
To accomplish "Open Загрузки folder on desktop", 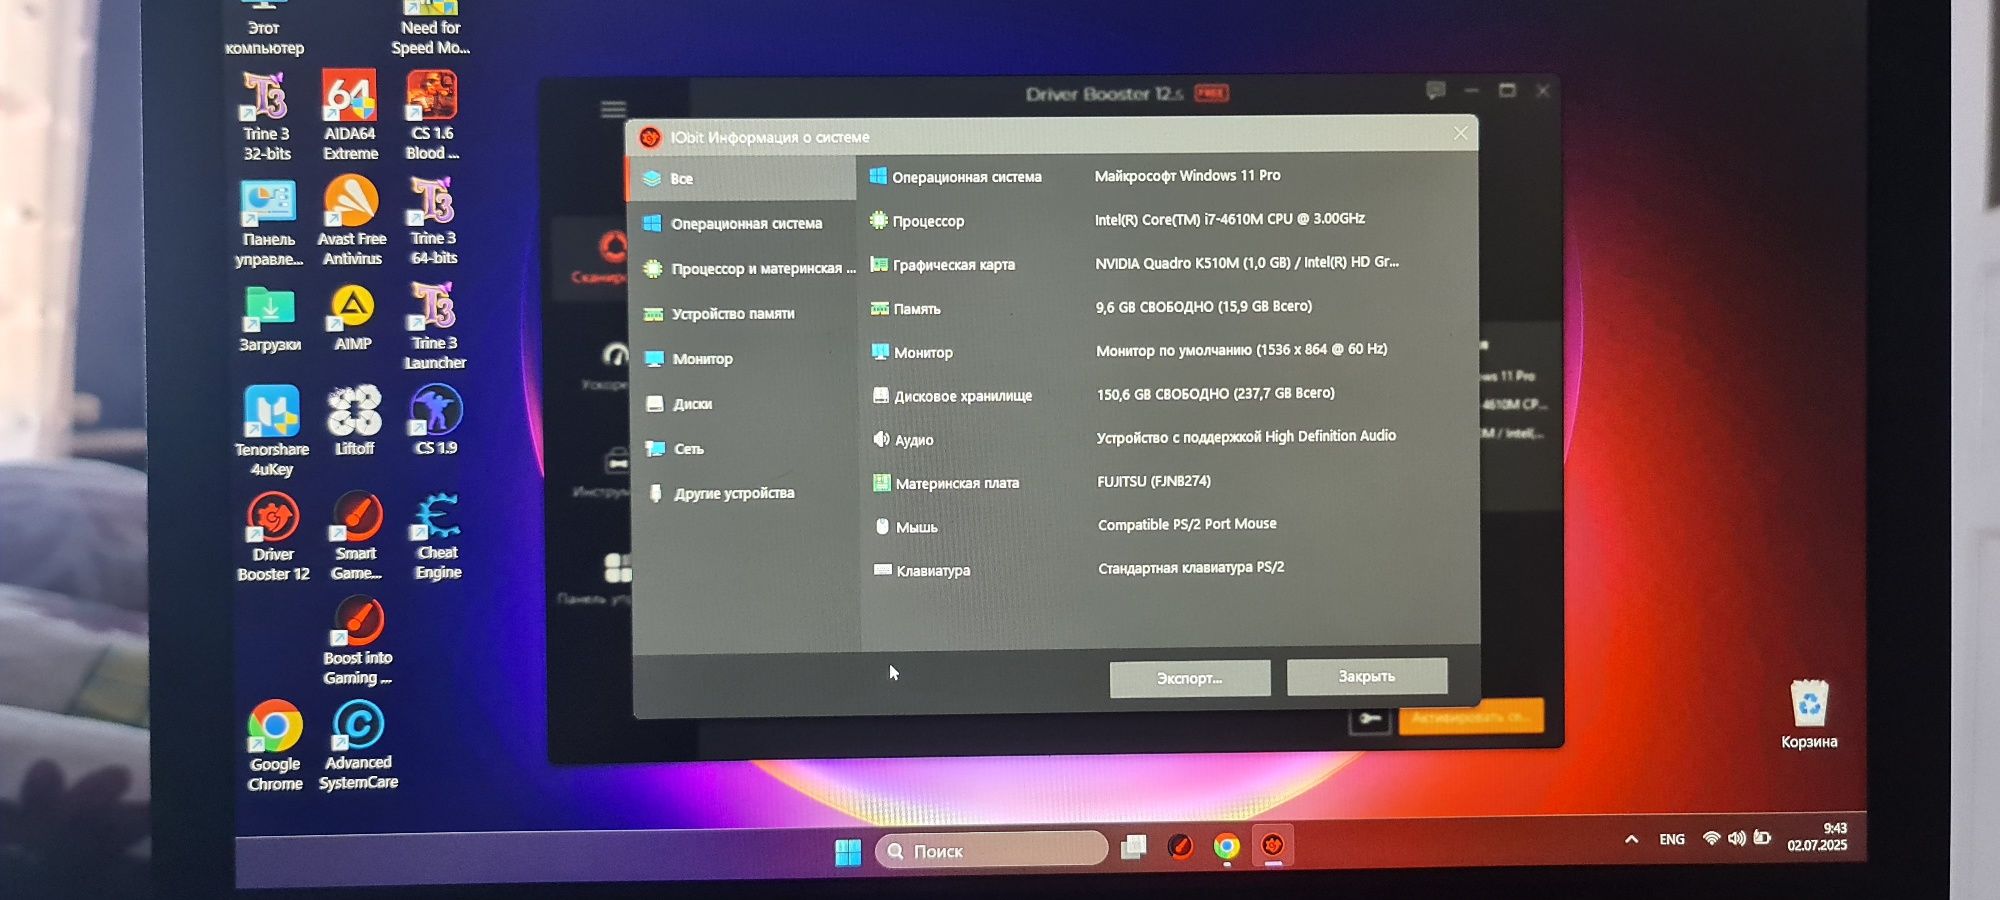I will (270, 320).
